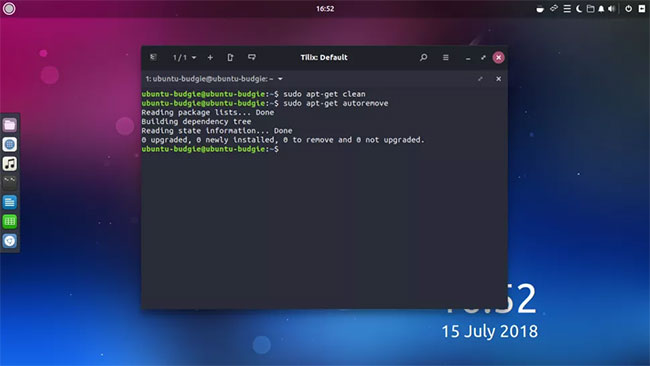Screen dimensions: 650x366
Task: Launch Files from the dock
Action: tap(10, 124)
